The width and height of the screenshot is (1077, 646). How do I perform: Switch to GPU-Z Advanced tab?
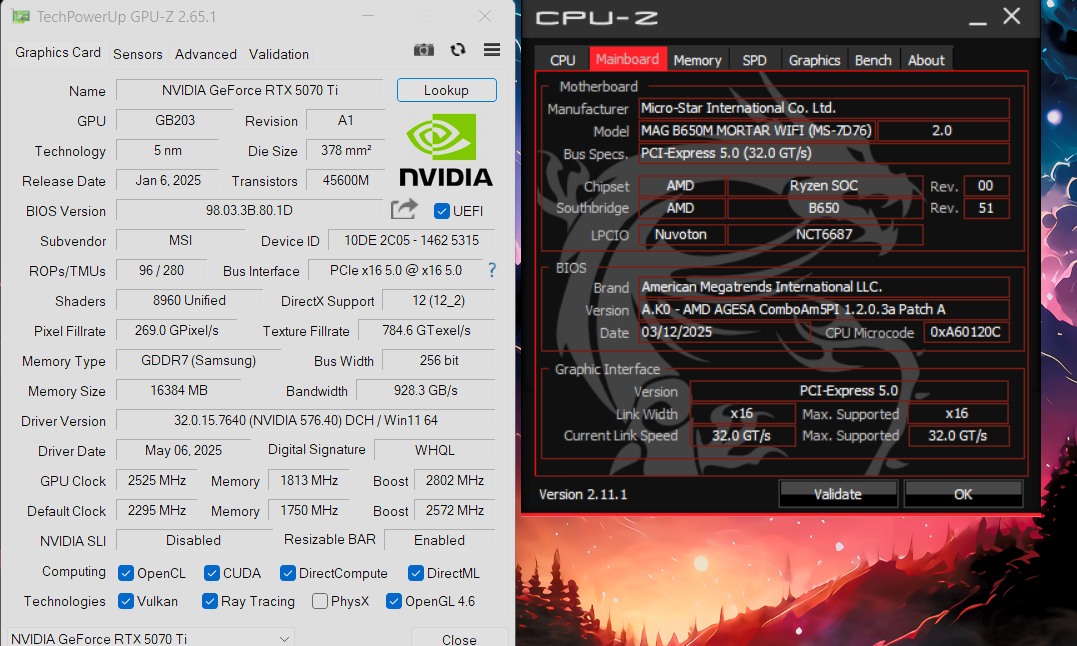[x=205, y=54]
